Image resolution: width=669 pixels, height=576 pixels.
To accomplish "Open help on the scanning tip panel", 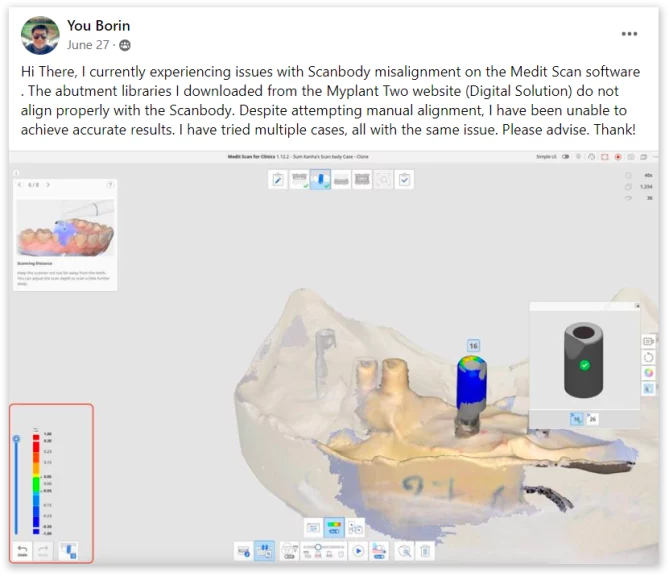I will coord(110,185).
